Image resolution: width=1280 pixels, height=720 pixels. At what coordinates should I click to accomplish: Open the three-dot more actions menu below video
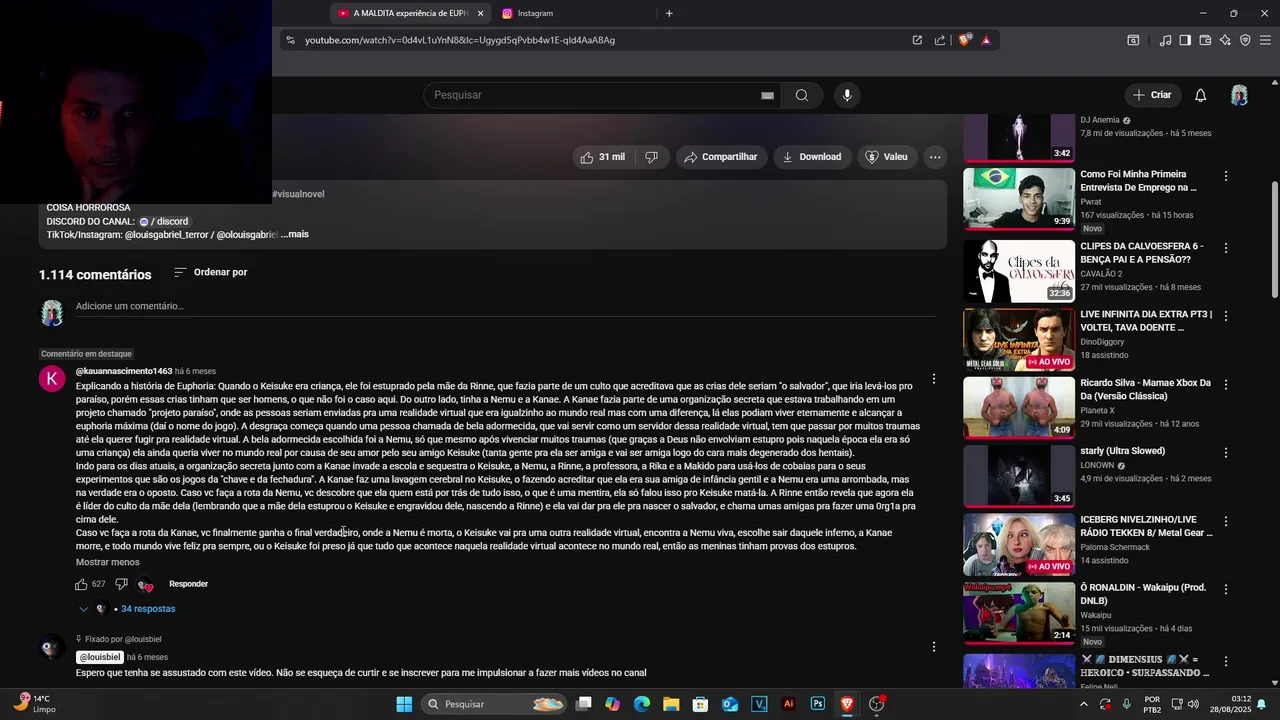935,157
